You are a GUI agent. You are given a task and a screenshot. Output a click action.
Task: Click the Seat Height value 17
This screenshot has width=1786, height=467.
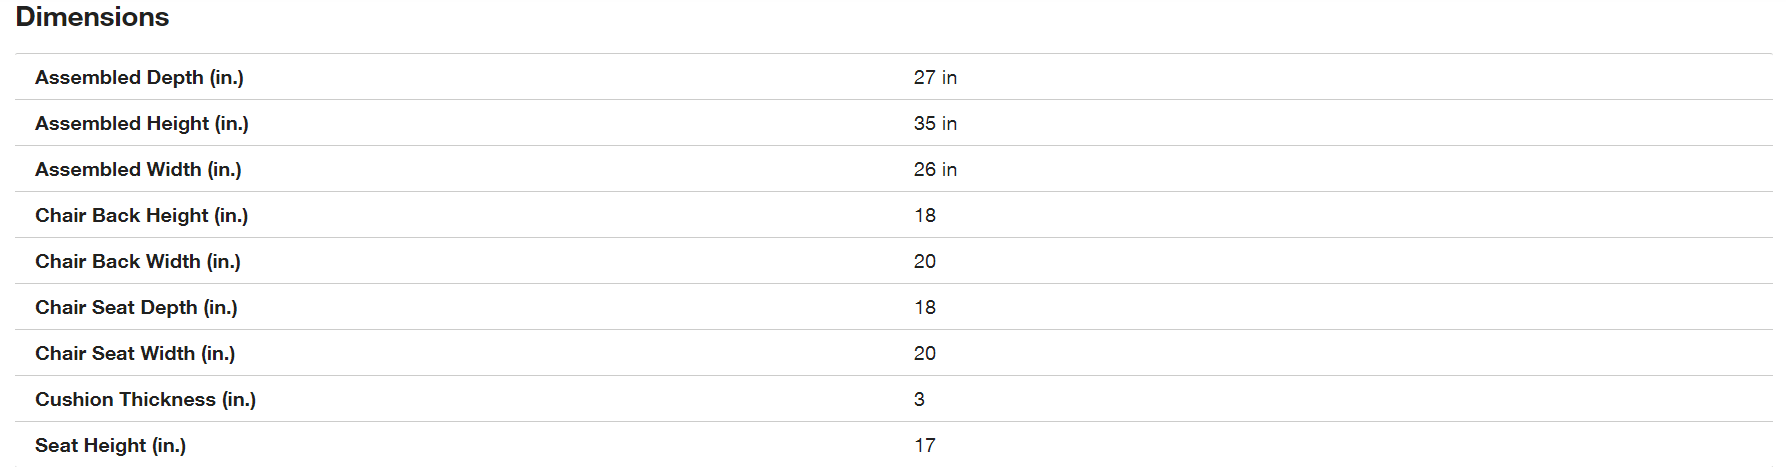(x=925, y=445)
